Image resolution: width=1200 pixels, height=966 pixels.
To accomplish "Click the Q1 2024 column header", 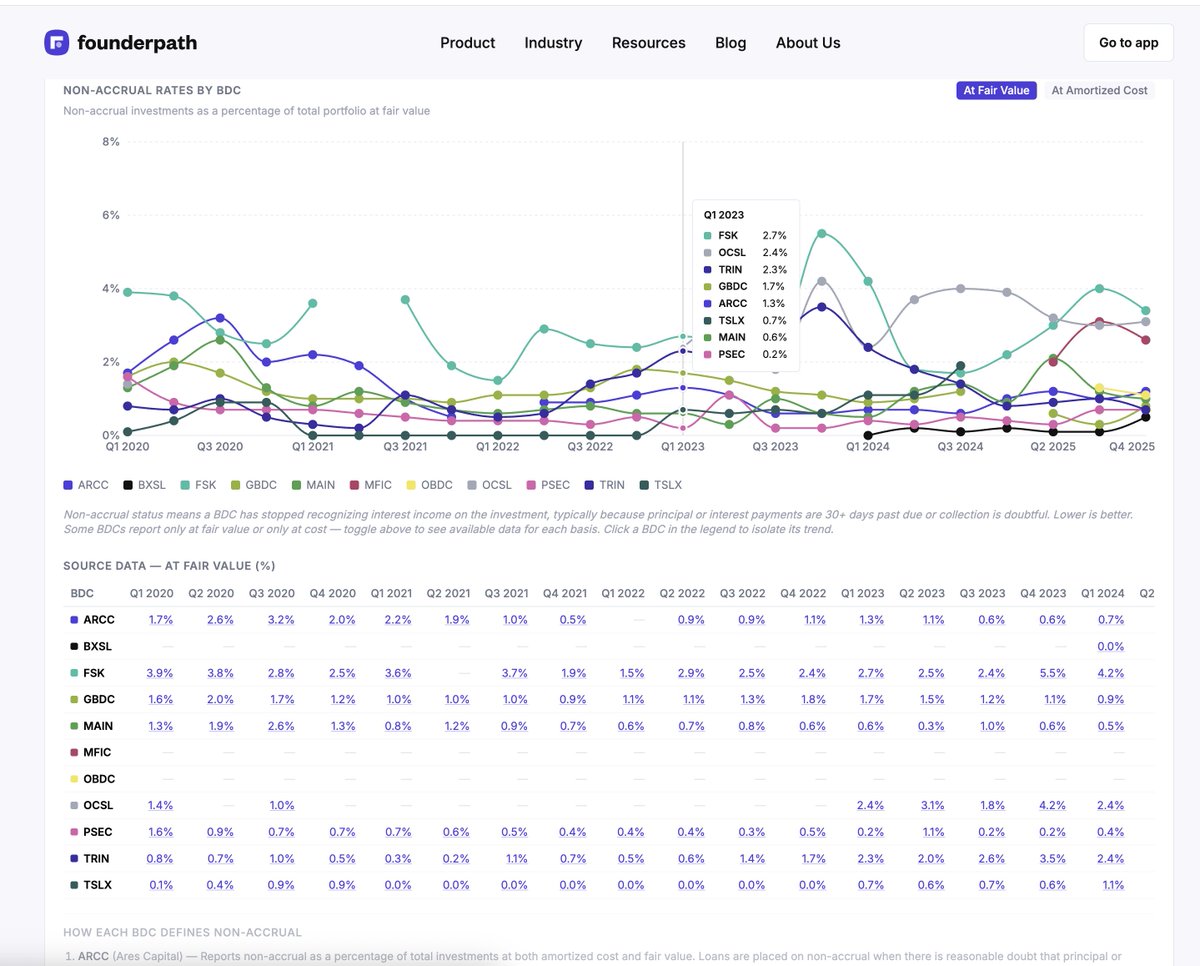I will click(x=1101, y=593).
